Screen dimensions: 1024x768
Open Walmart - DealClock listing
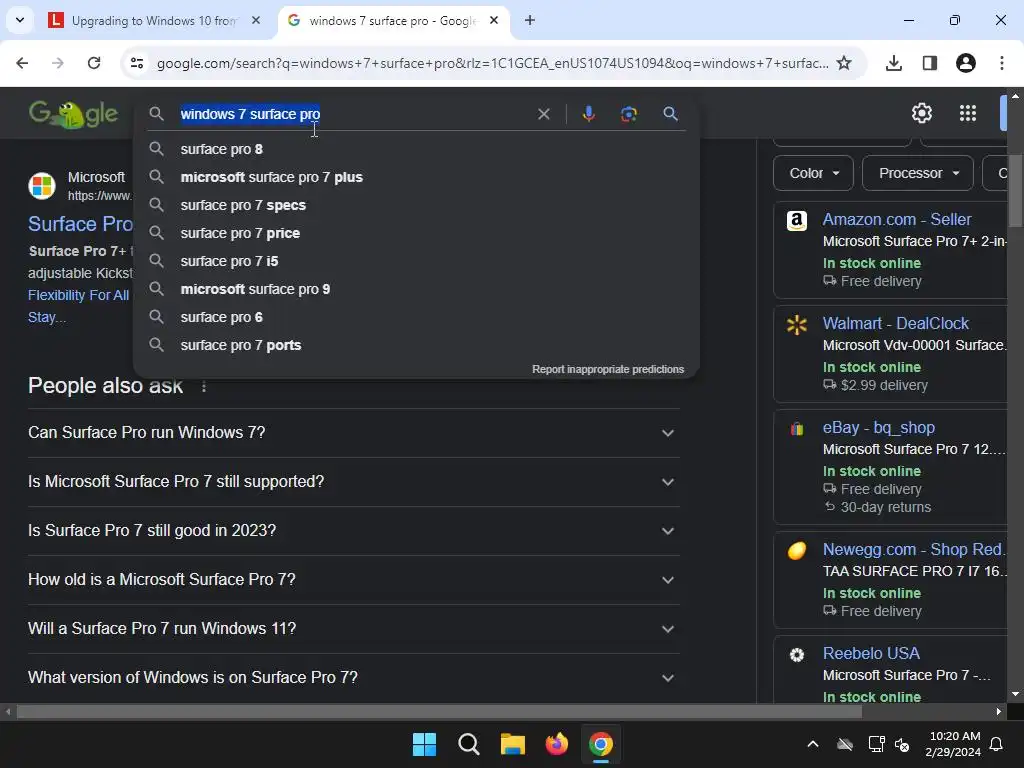[895, 323]
